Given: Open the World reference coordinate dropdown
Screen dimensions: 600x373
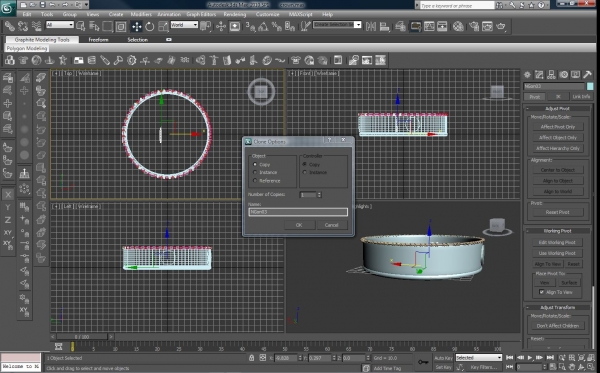Looking at the screenshot, I should 184,25.
